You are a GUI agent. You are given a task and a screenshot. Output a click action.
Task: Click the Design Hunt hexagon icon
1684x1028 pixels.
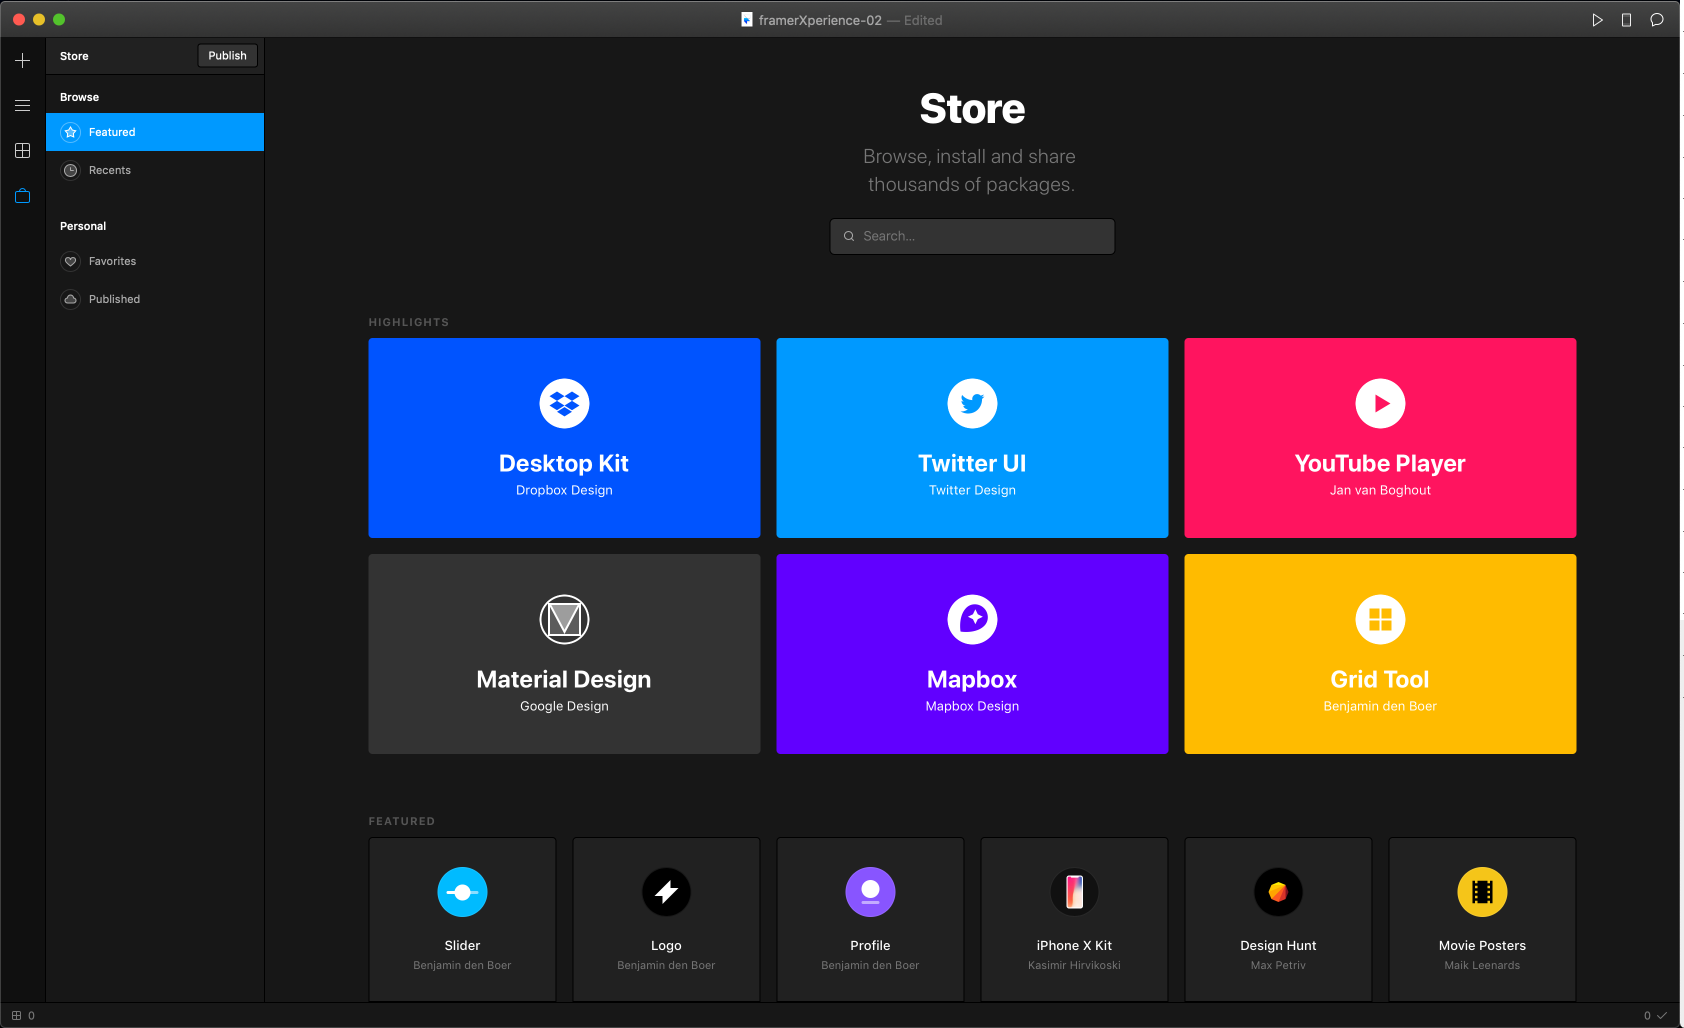point(1278,892)
